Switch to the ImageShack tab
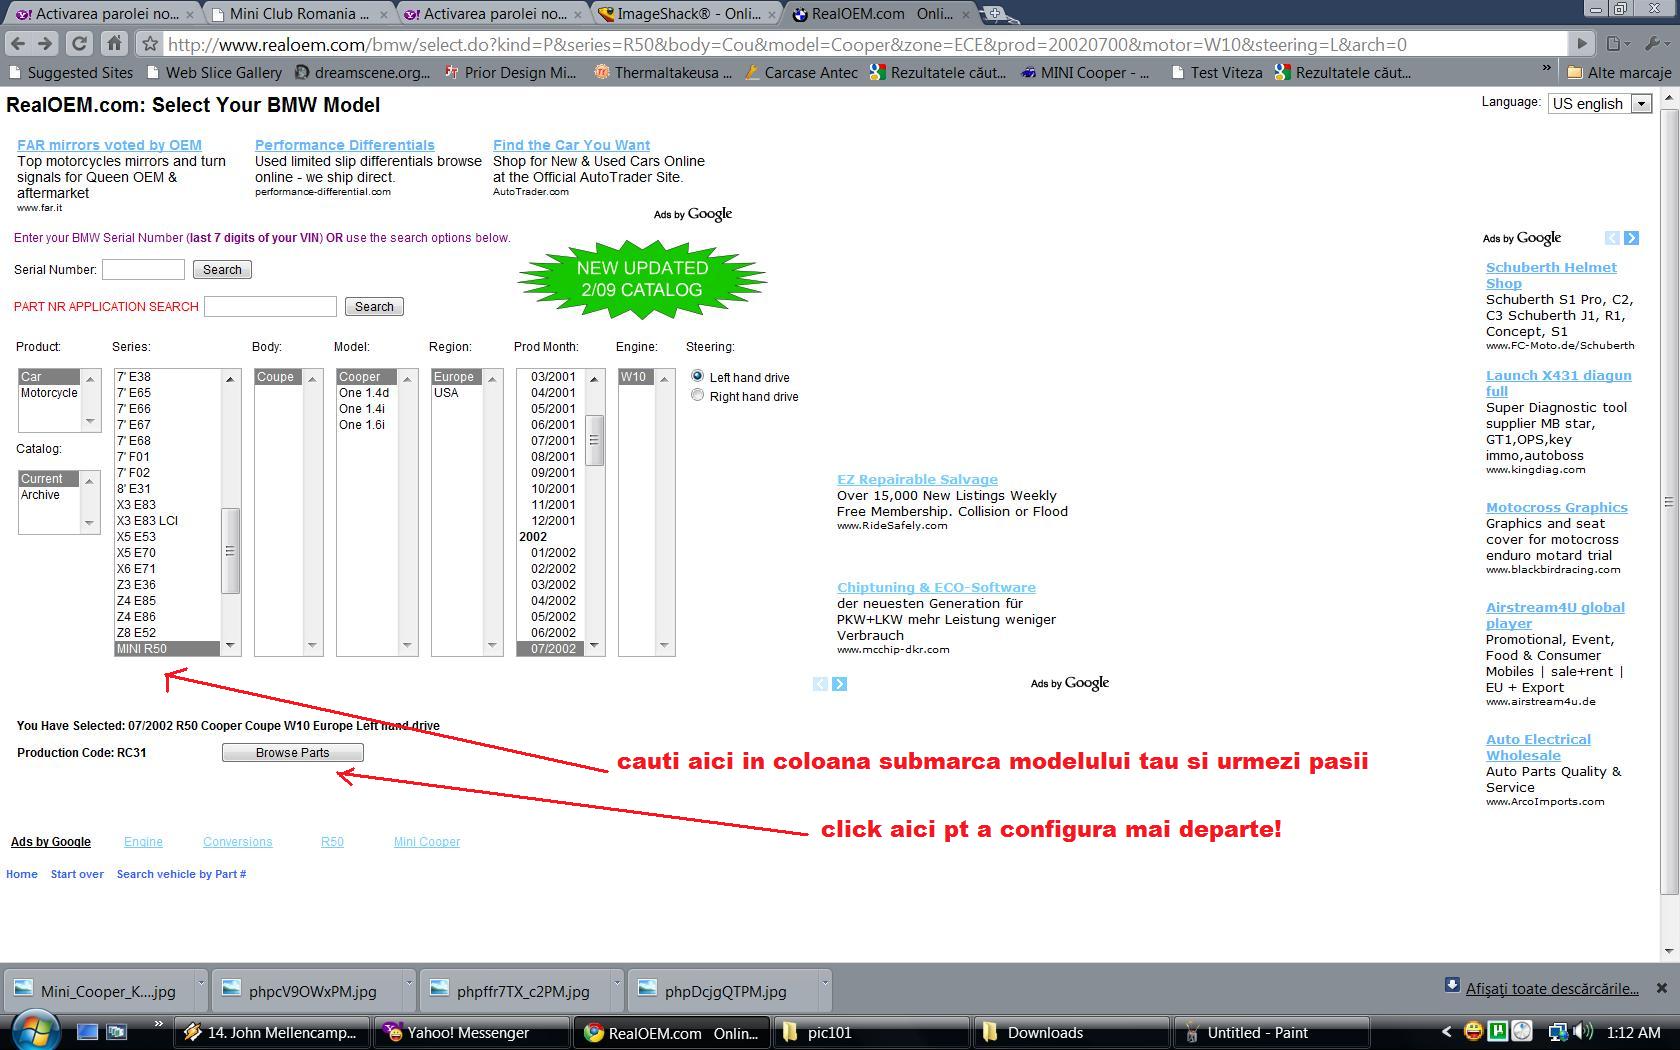Image resolution: width=1680 pixels, height=1050 pixels. (686, 14)
